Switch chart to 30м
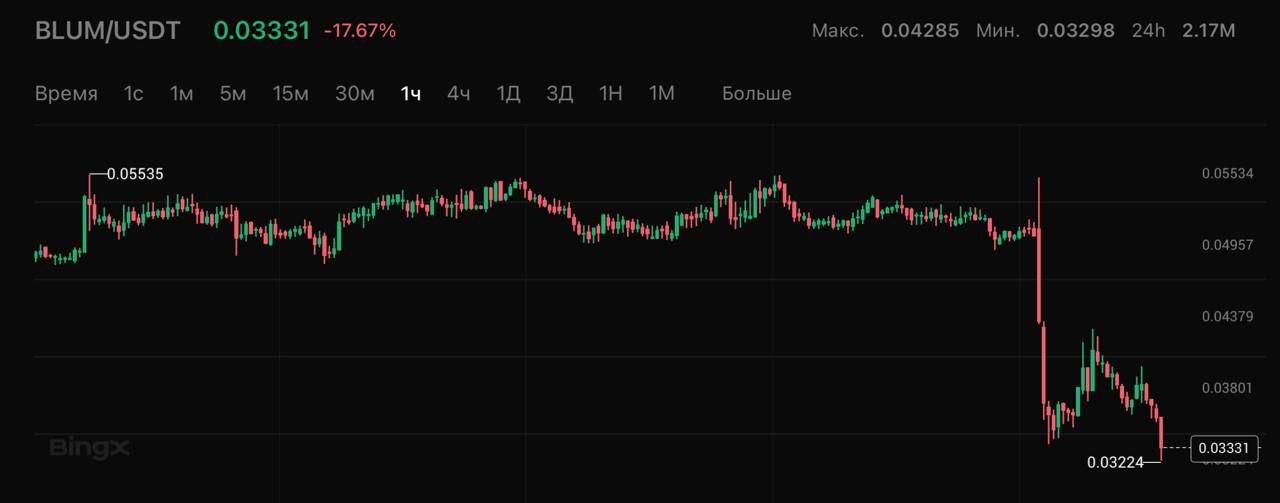This screenshot has width=1280, height=503. (x=355, y=94)
